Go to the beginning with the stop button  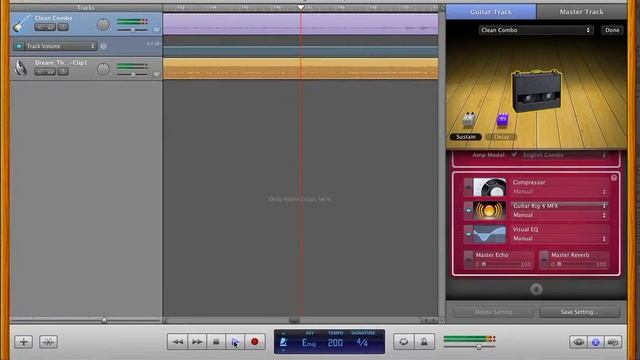click(216, 342)
